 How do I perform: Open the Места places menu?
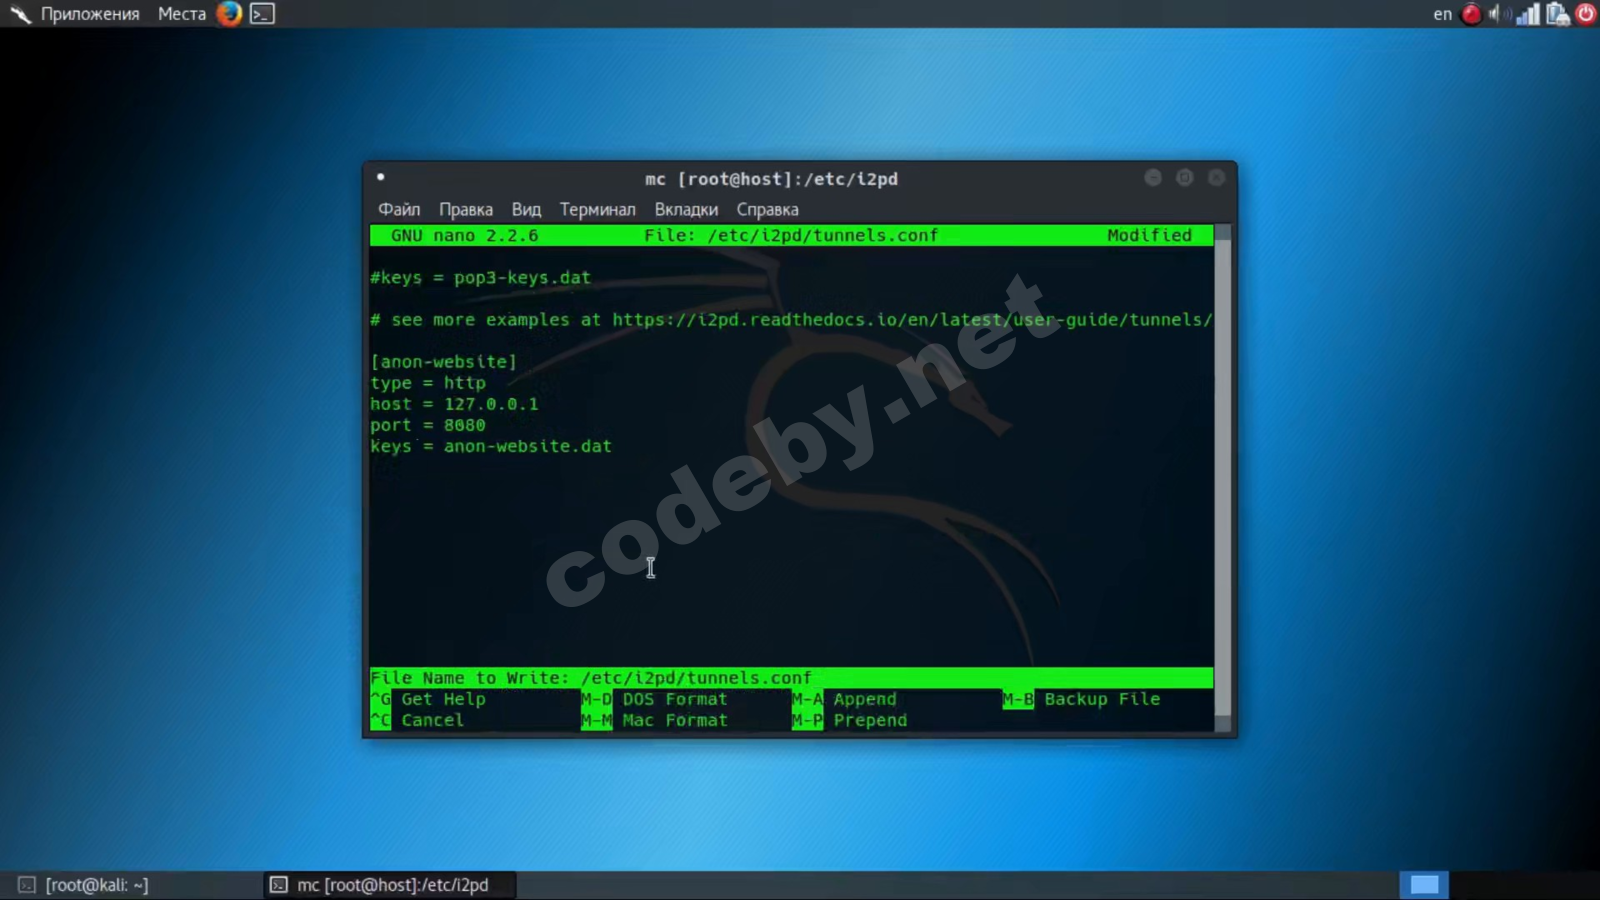click(182, 14)
